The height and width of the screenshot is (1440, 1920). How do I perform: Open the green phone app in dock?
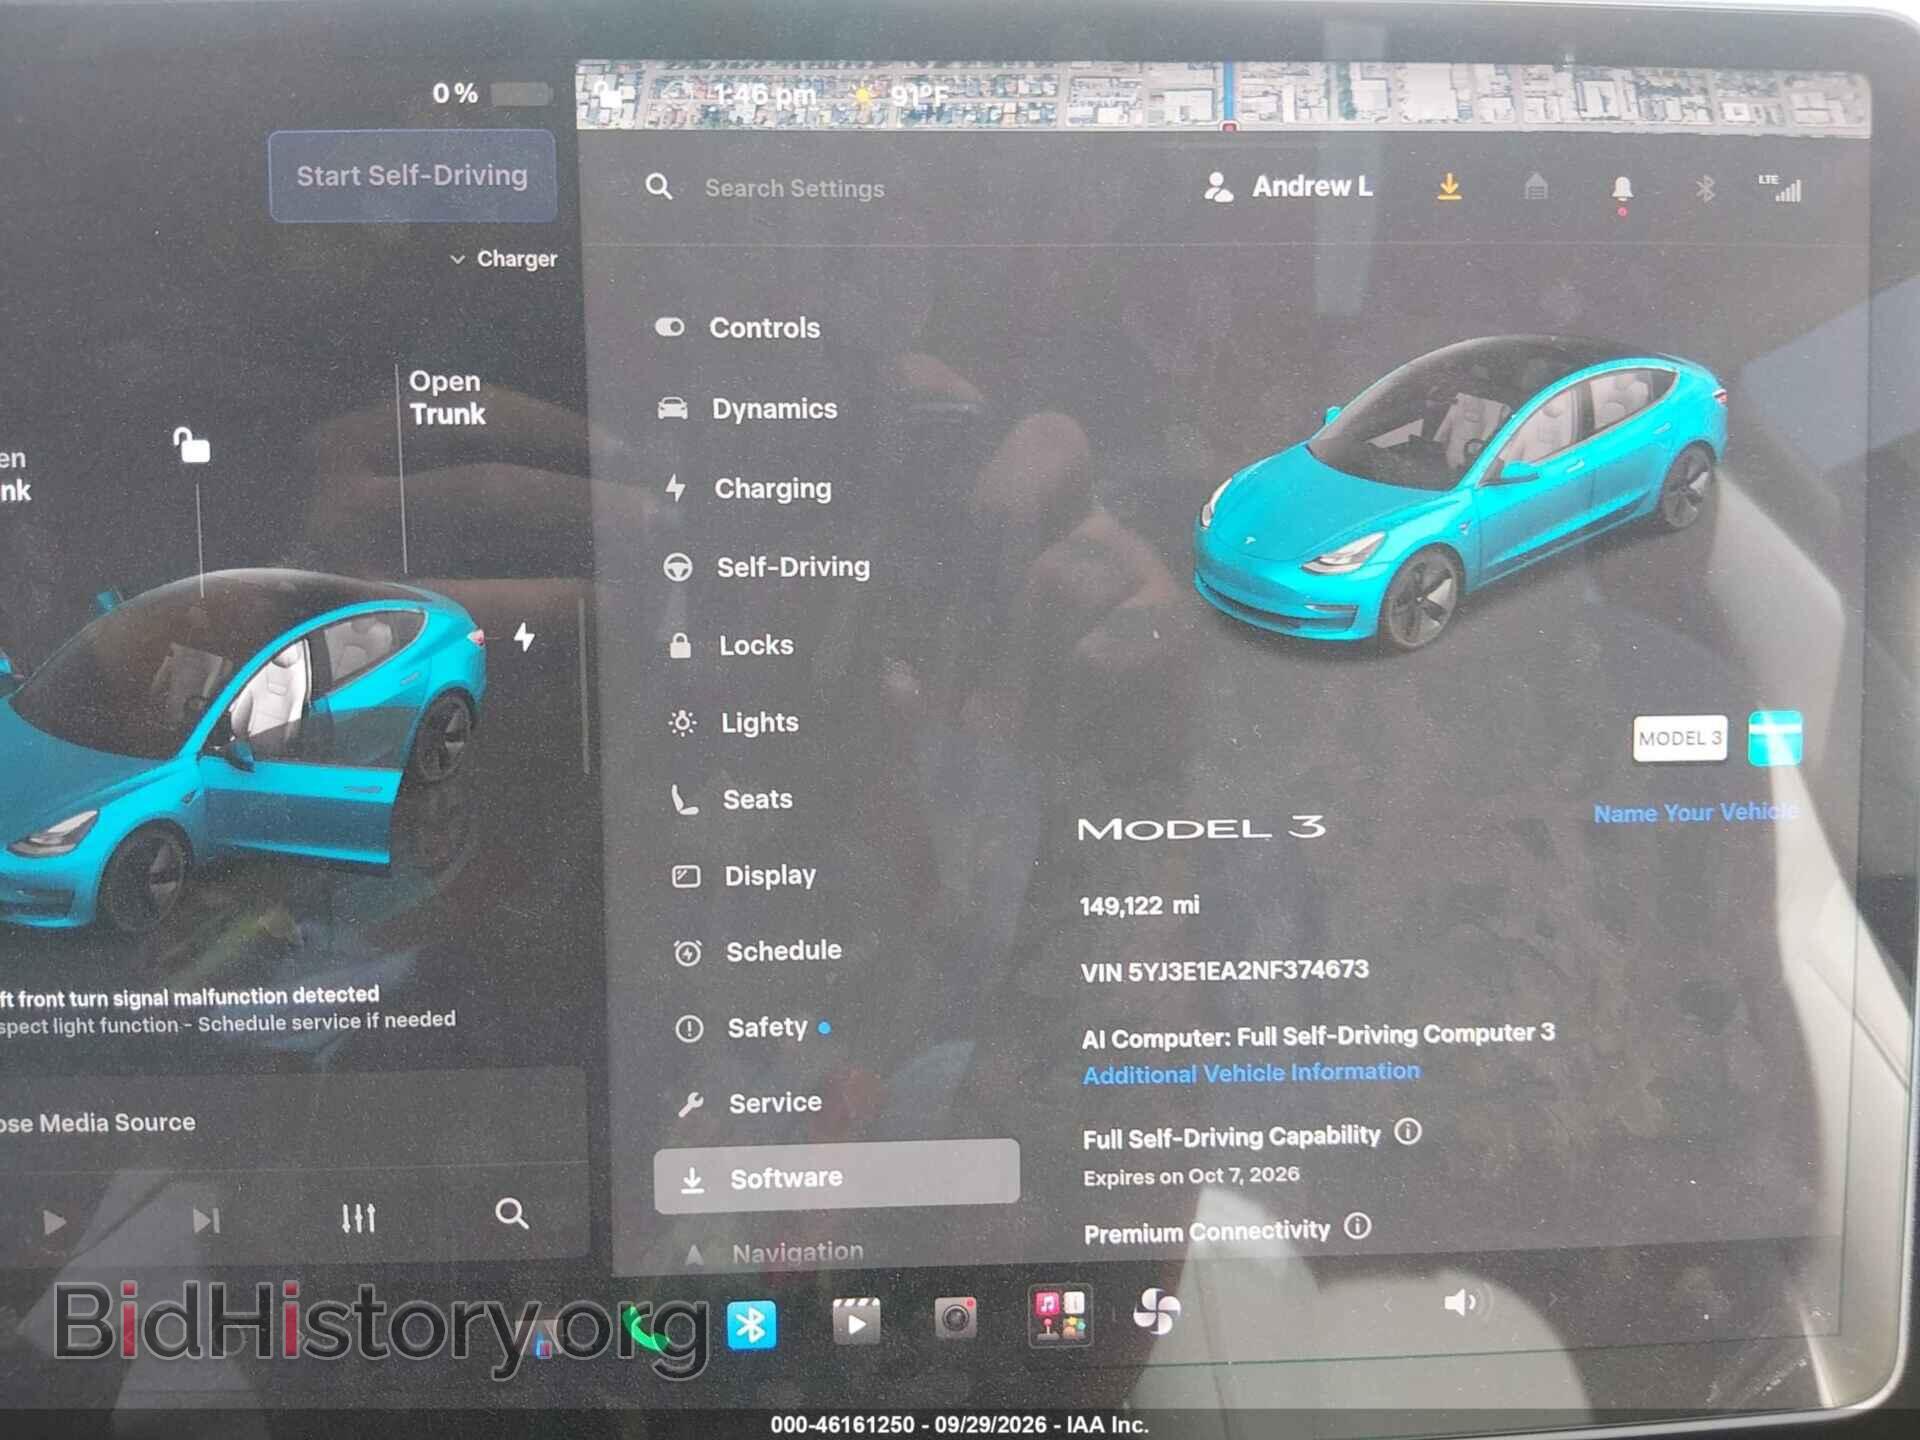click(647, 1329)
